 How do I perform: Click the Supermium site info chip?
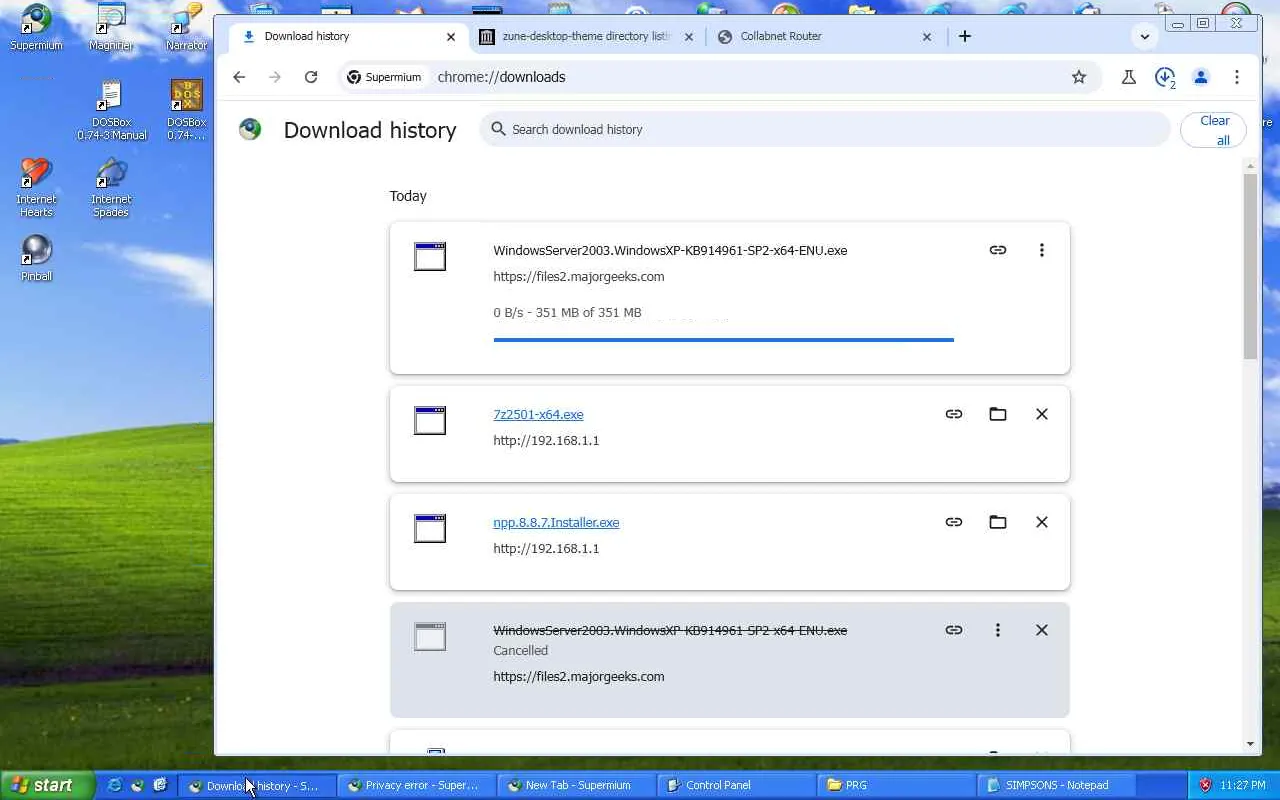pos(384,77)
